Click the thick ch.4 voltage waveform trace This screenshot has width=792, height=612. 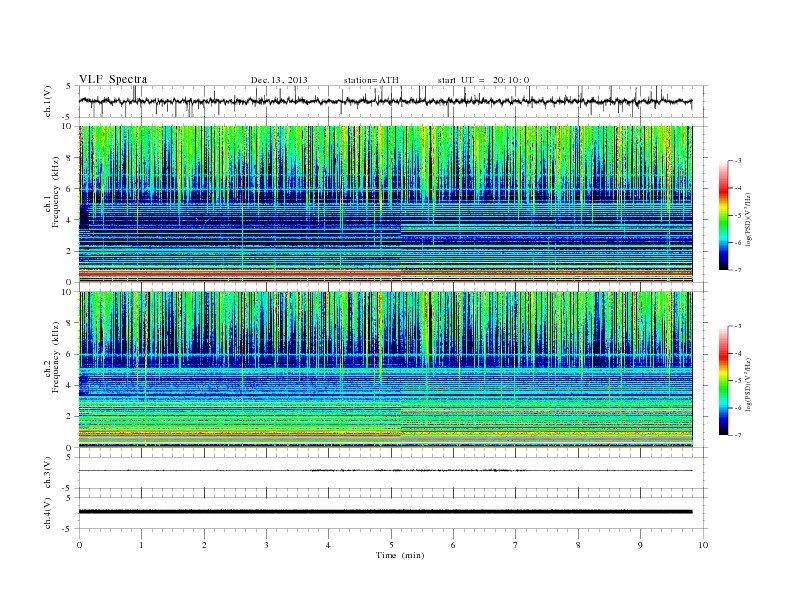click(x=385, y=512)
